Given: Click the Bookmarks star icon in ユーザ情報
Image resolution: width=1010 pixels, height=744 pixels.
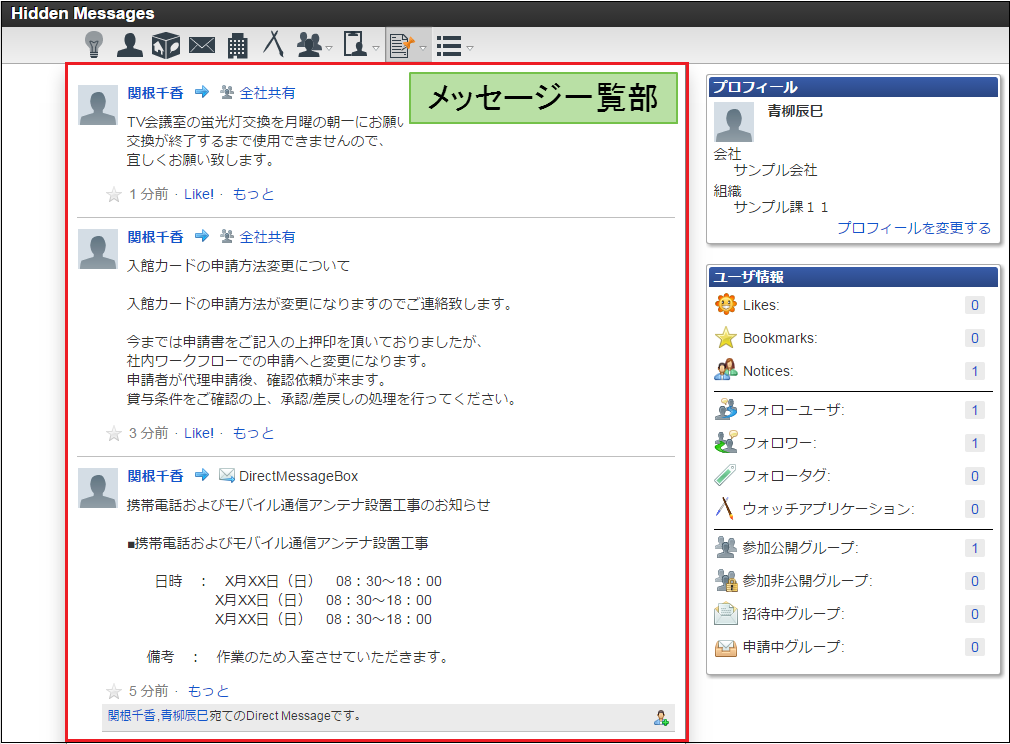Looking at the screenshot, I should [726, 338].
